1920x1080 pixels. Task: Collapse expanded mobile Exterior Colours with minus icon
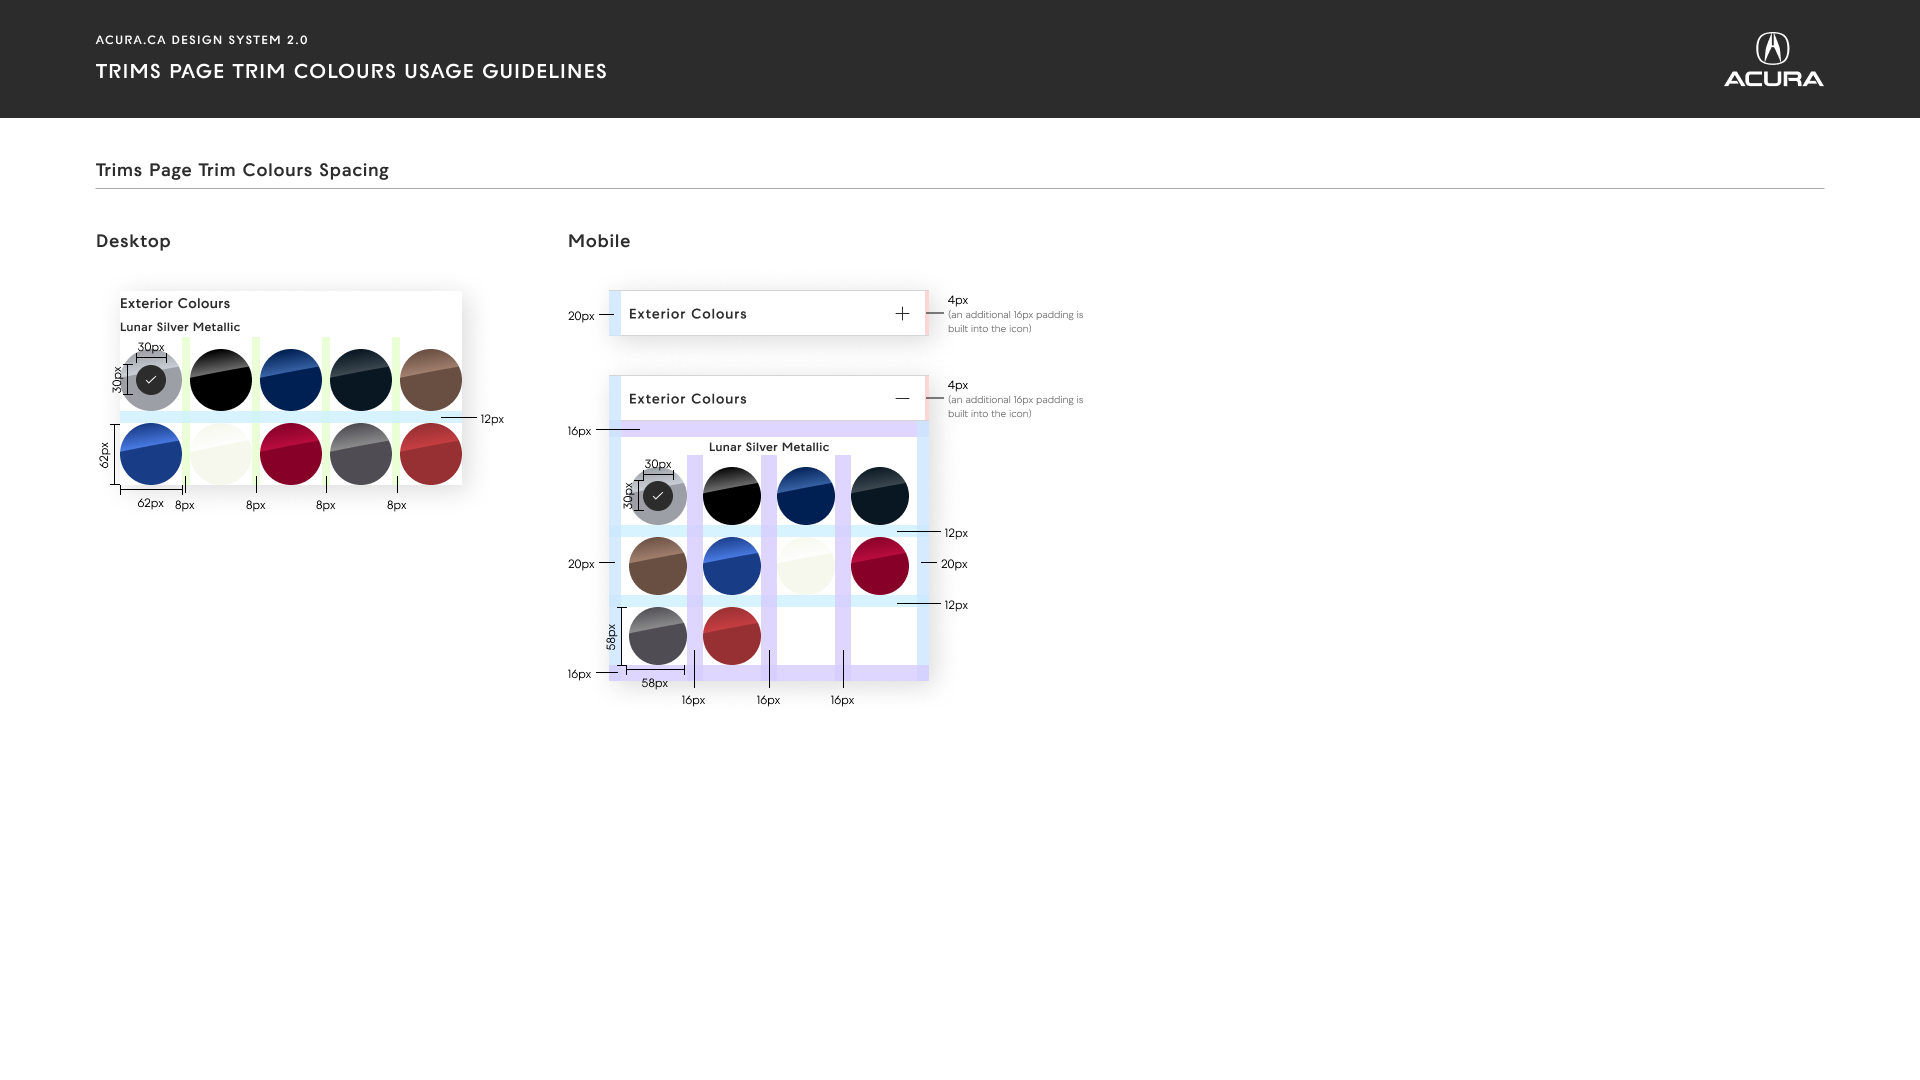[x=902, y=399]
